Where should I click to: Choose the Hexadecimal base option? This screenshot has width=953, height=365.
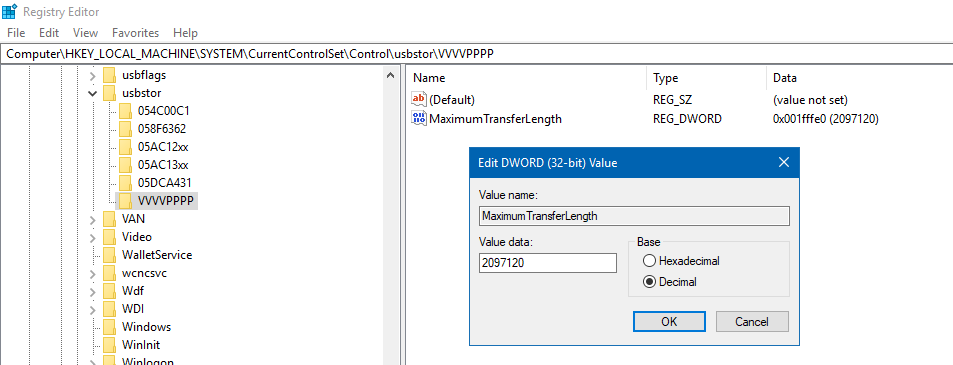(681, 261)
